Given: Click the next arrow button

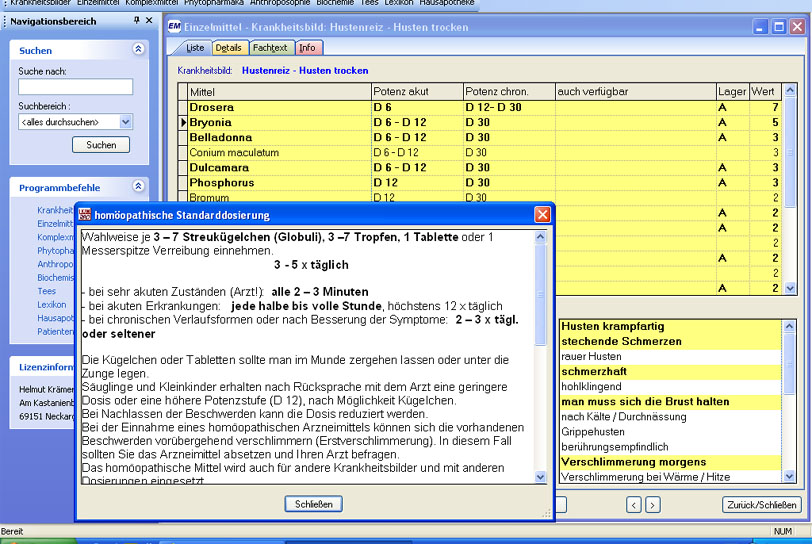Looking at the screenshot, I should [x=652, y=505].
